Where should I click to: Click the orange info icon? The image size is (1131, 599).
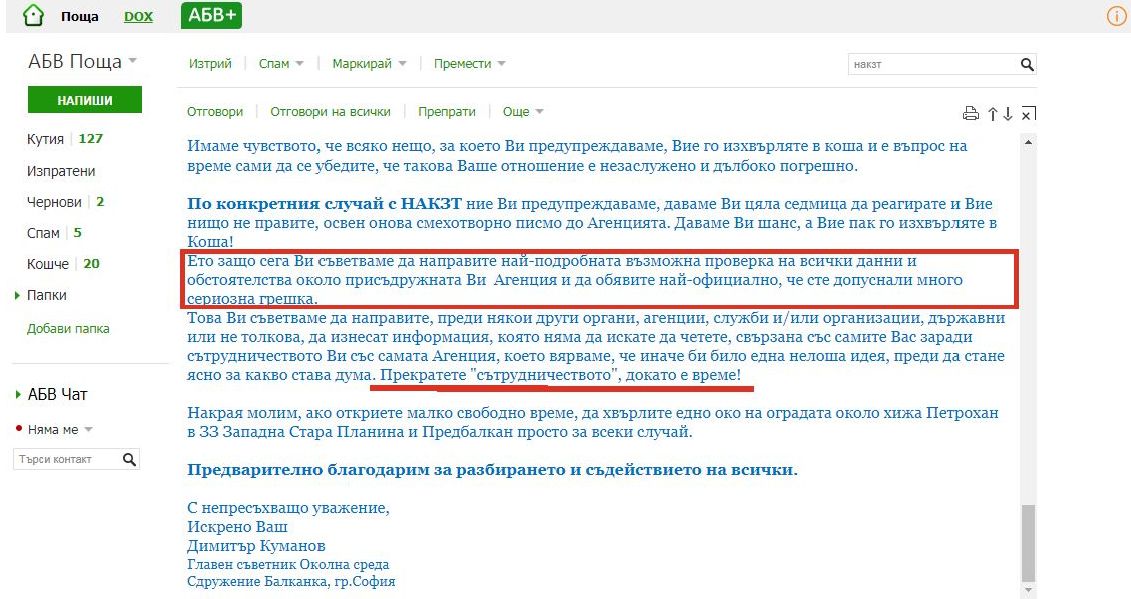coord(1116,16)
